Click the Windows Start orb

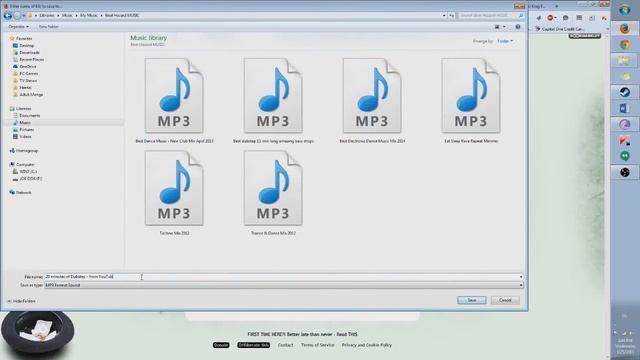[x=624, y=10]
